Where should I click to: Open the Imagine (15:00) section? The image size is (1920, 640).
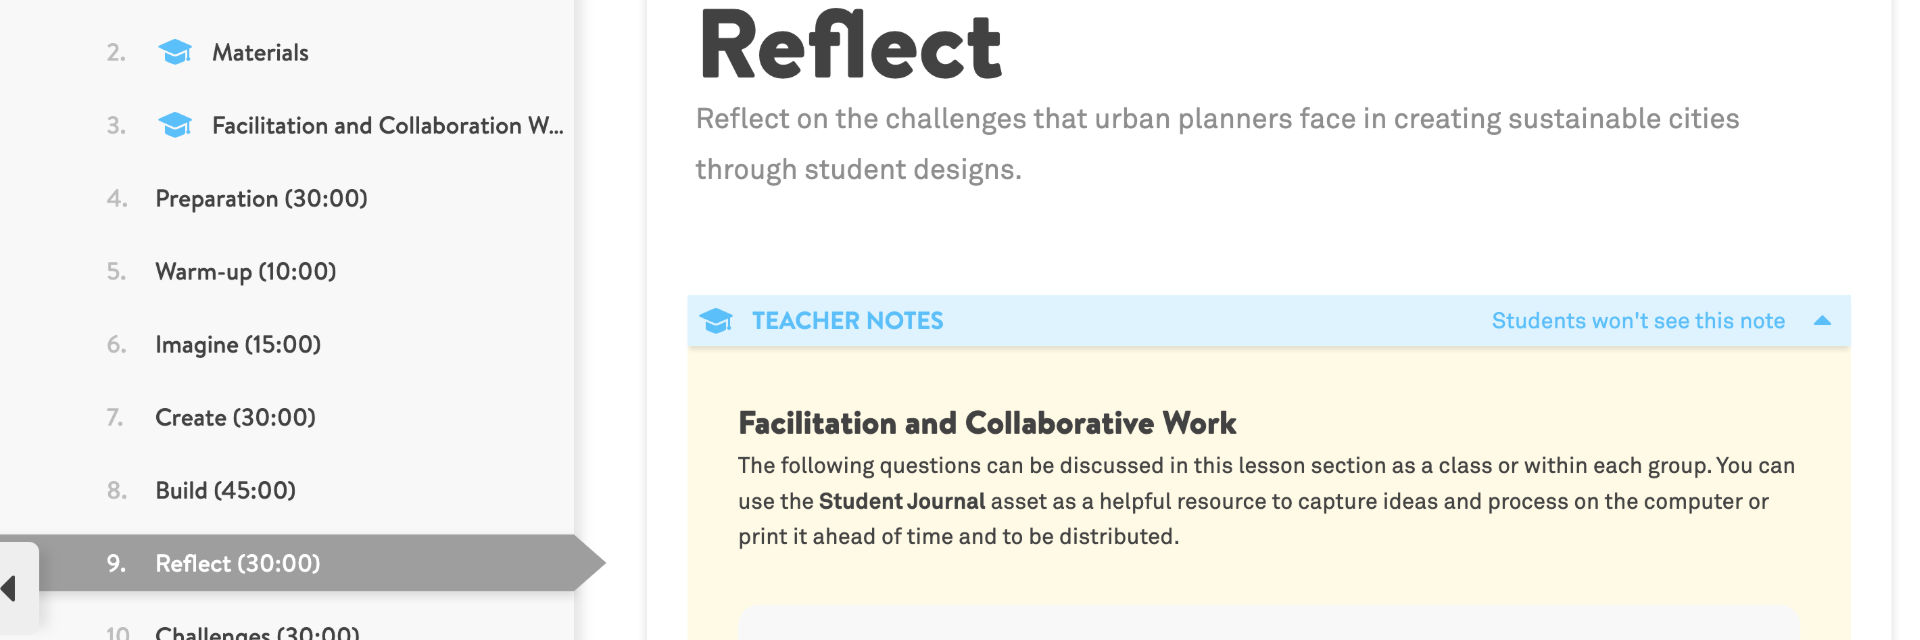click(x=238, y=345)
